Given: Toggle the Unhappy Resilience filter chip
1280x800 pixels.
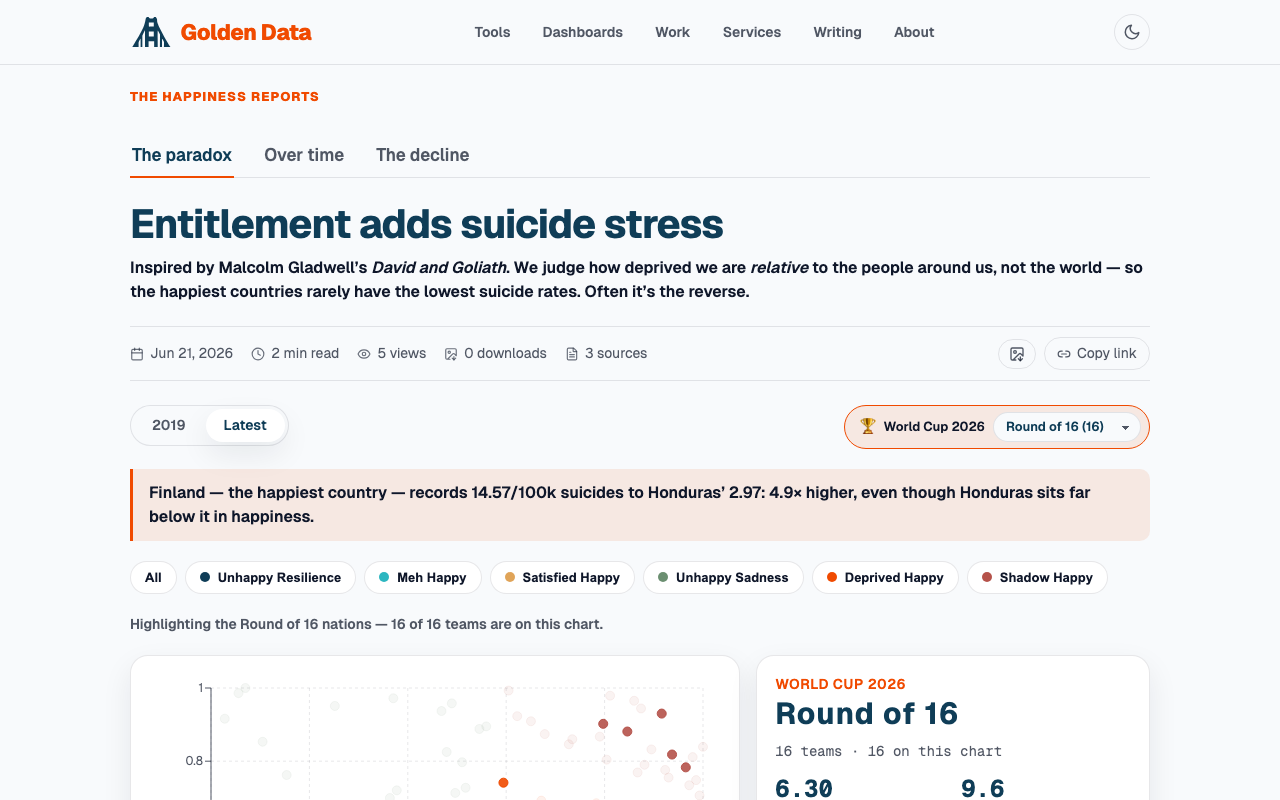Looking at the screenshot, I should [270, 577].
